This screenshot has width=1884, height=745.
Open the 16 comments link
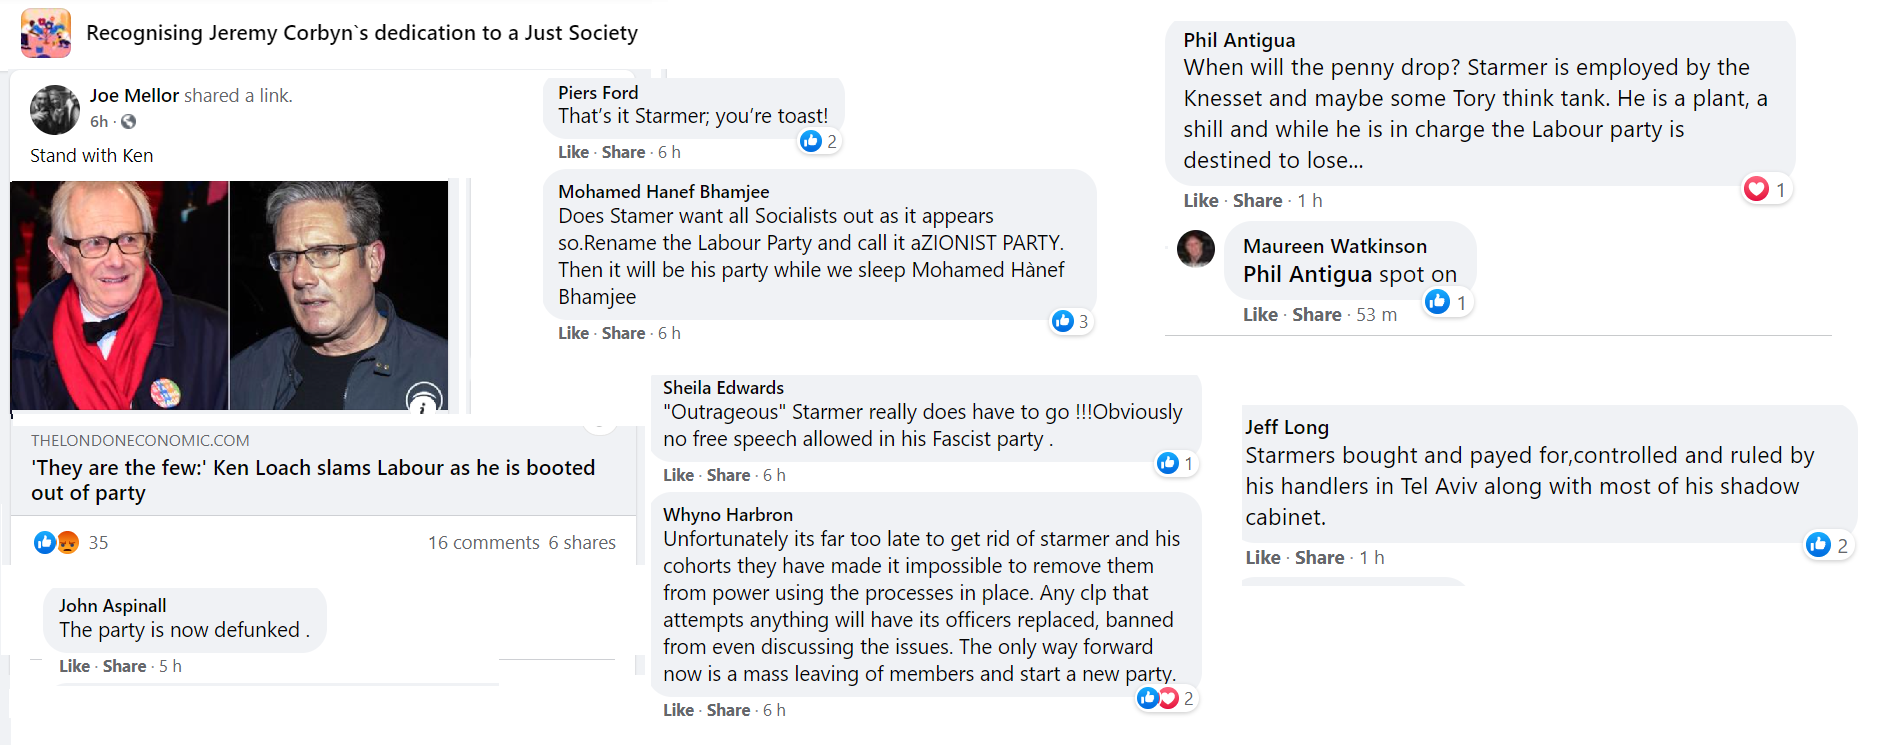(484, 542)
